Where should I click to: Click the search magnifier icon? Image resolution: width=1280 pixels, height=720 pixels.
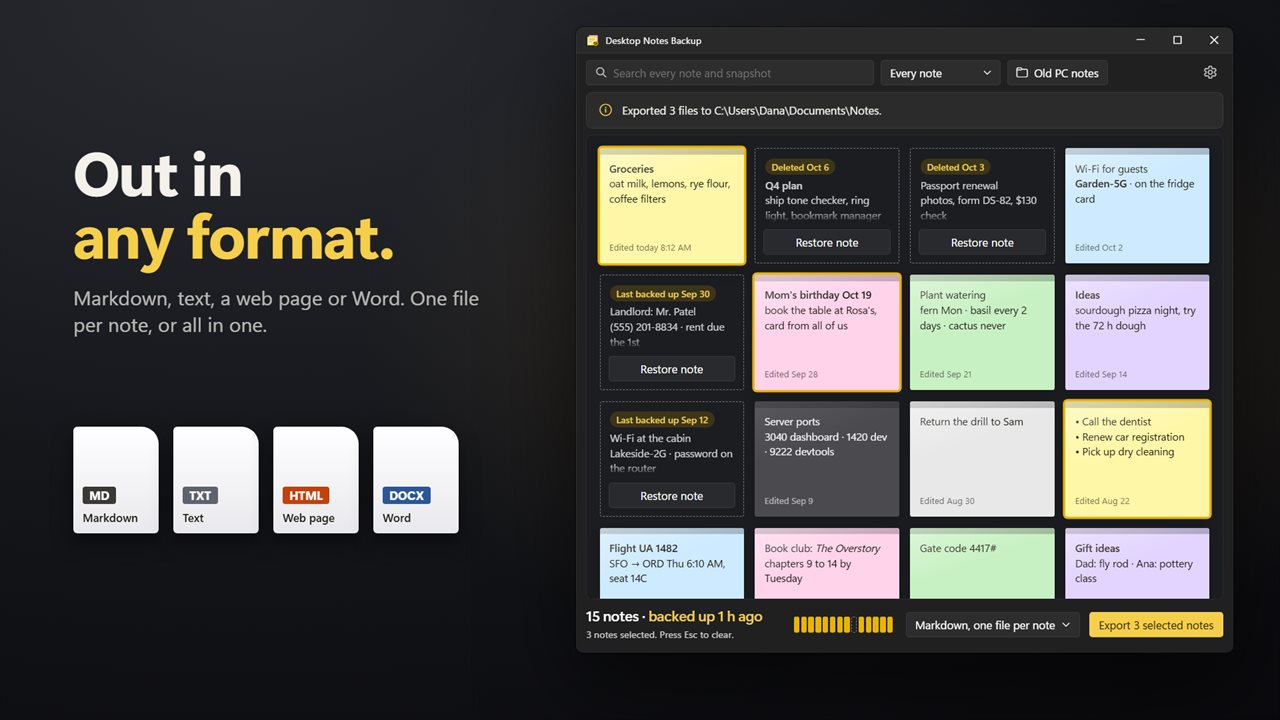tap(601, 73)
